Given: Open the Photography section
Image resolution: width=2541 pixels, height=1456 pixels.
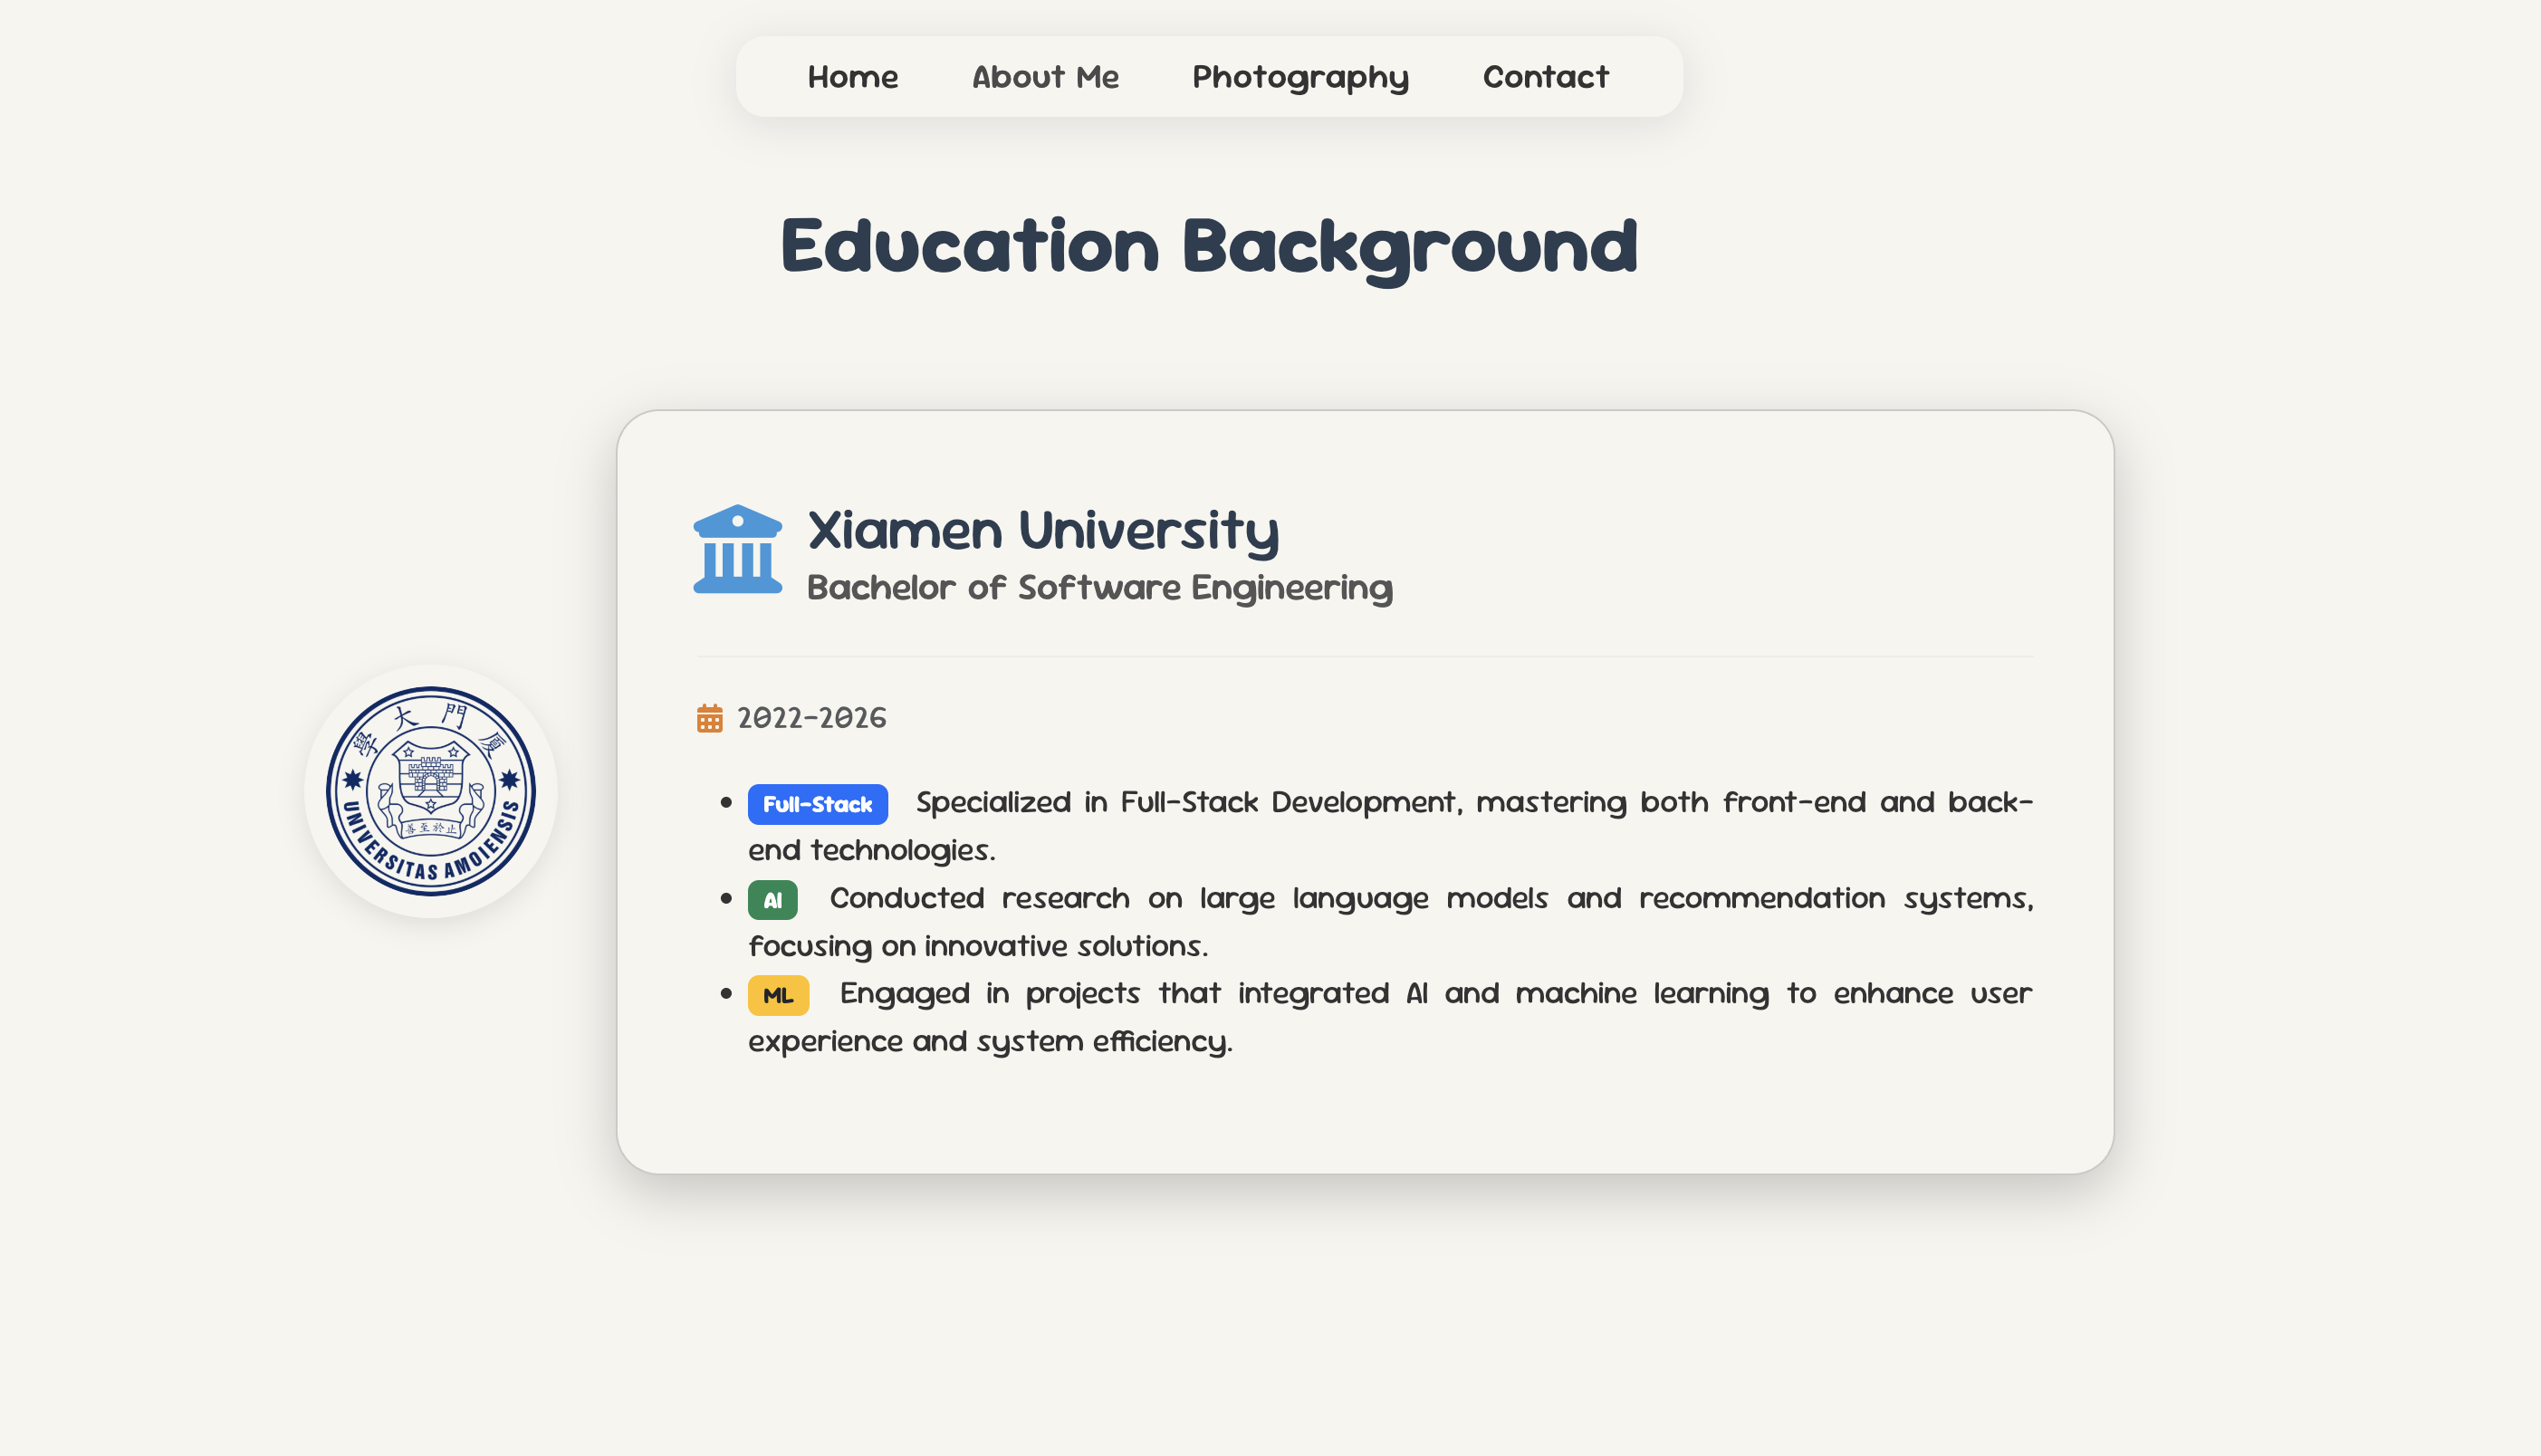Looking at the screenshot, I should pyautogui.click(x=1300, y=78).
